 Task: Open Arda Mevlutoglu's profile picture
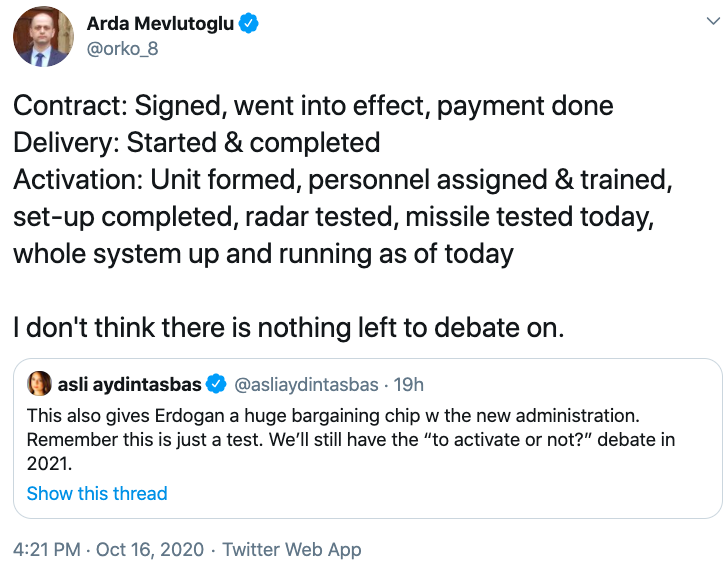(x=43, y=36)
